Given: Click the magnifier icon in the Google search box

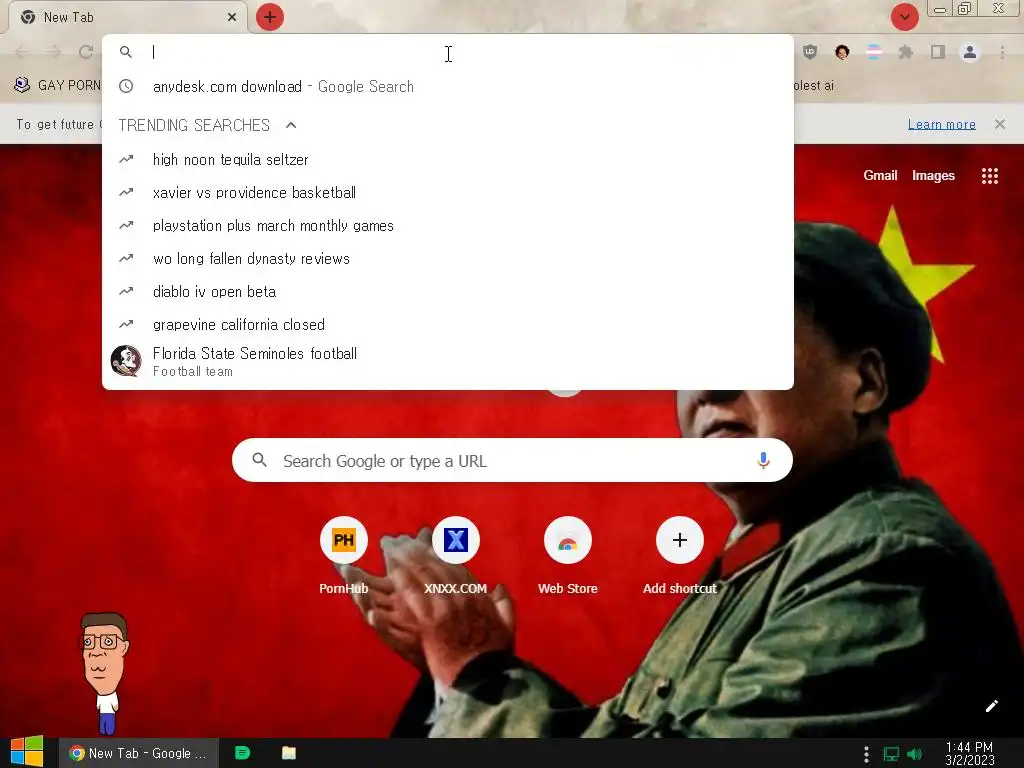Looking at the screenshot, I should tap(259, 460).
